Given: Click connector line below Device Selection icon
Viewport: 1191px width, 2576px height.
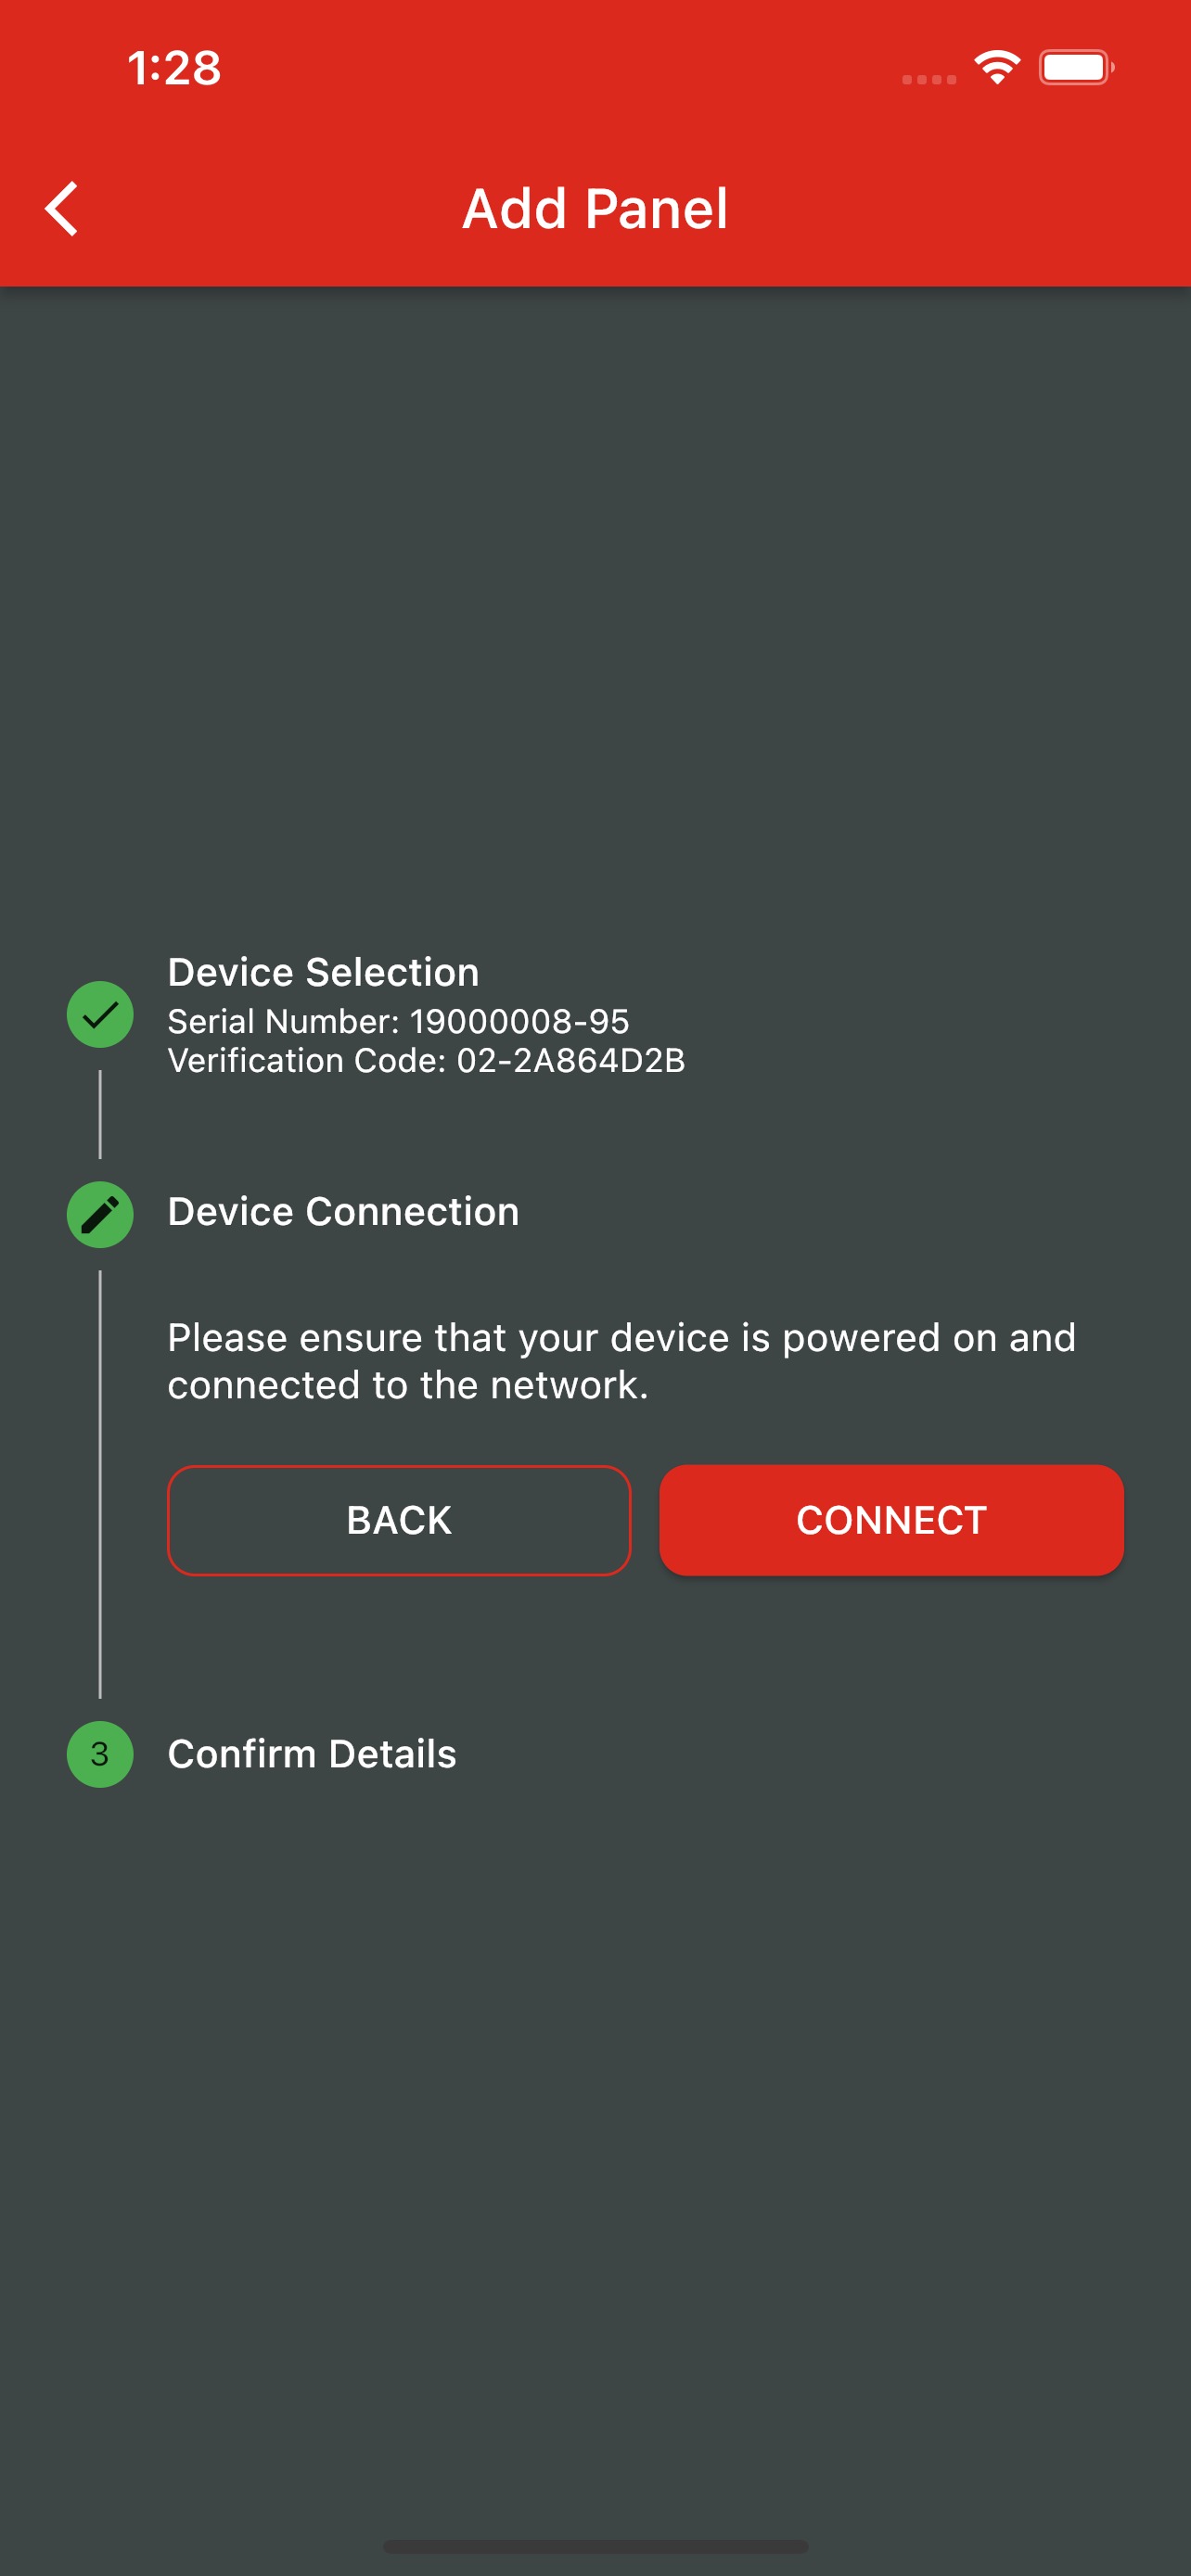Looking at the screenshot, I should click(x=100, y=1114).
